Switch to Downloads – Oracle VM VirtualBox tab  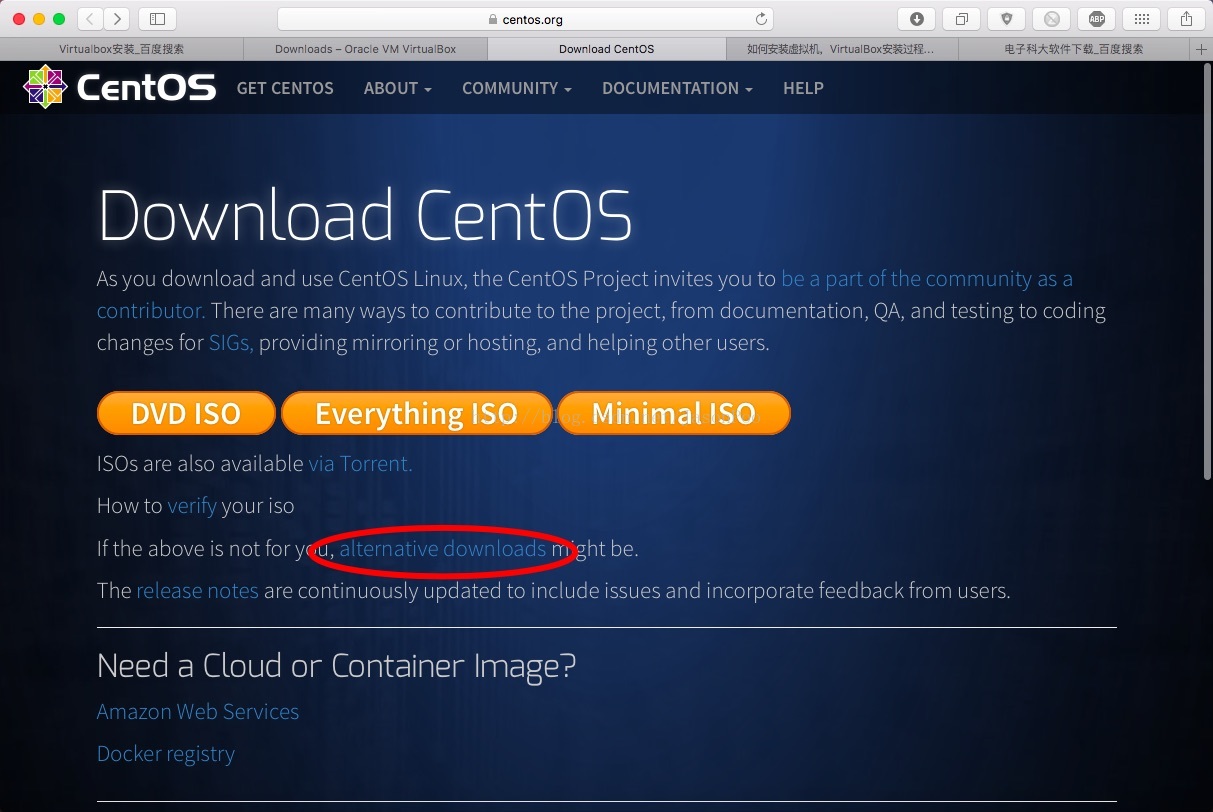pyautogui.click(x=365, y=49)
